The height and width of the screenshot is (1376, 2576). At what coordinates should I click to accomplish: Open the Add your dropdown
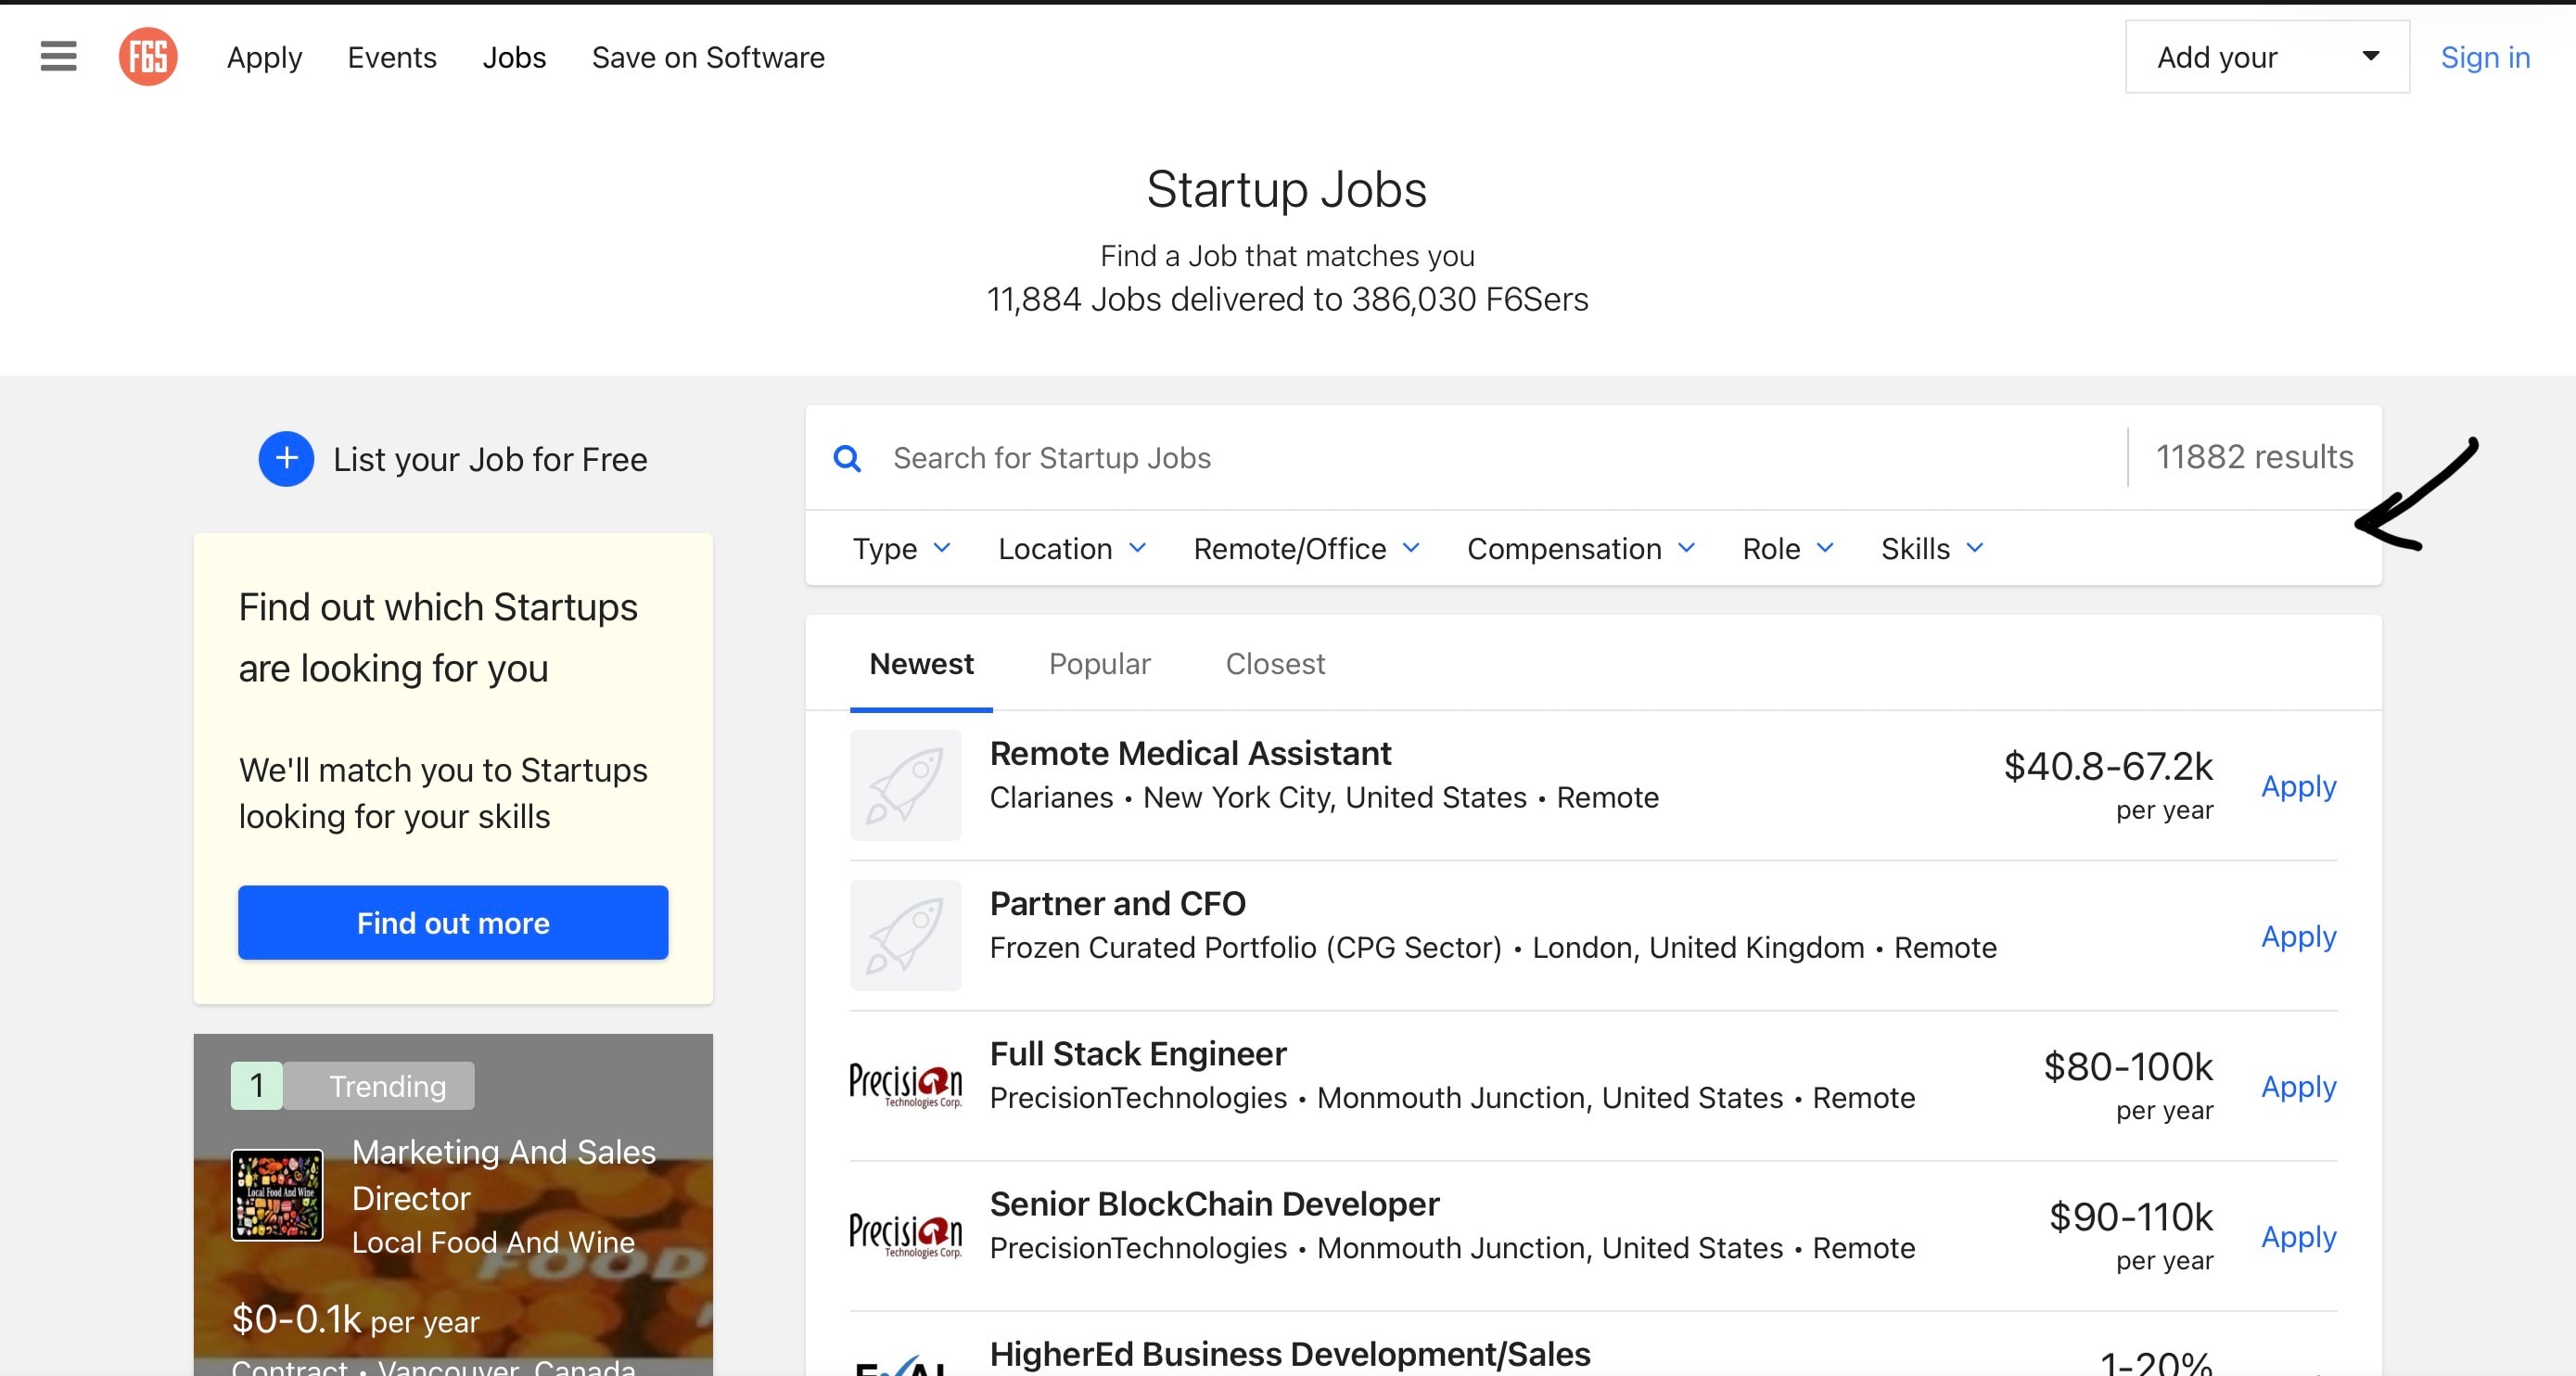click(2266, 57)
